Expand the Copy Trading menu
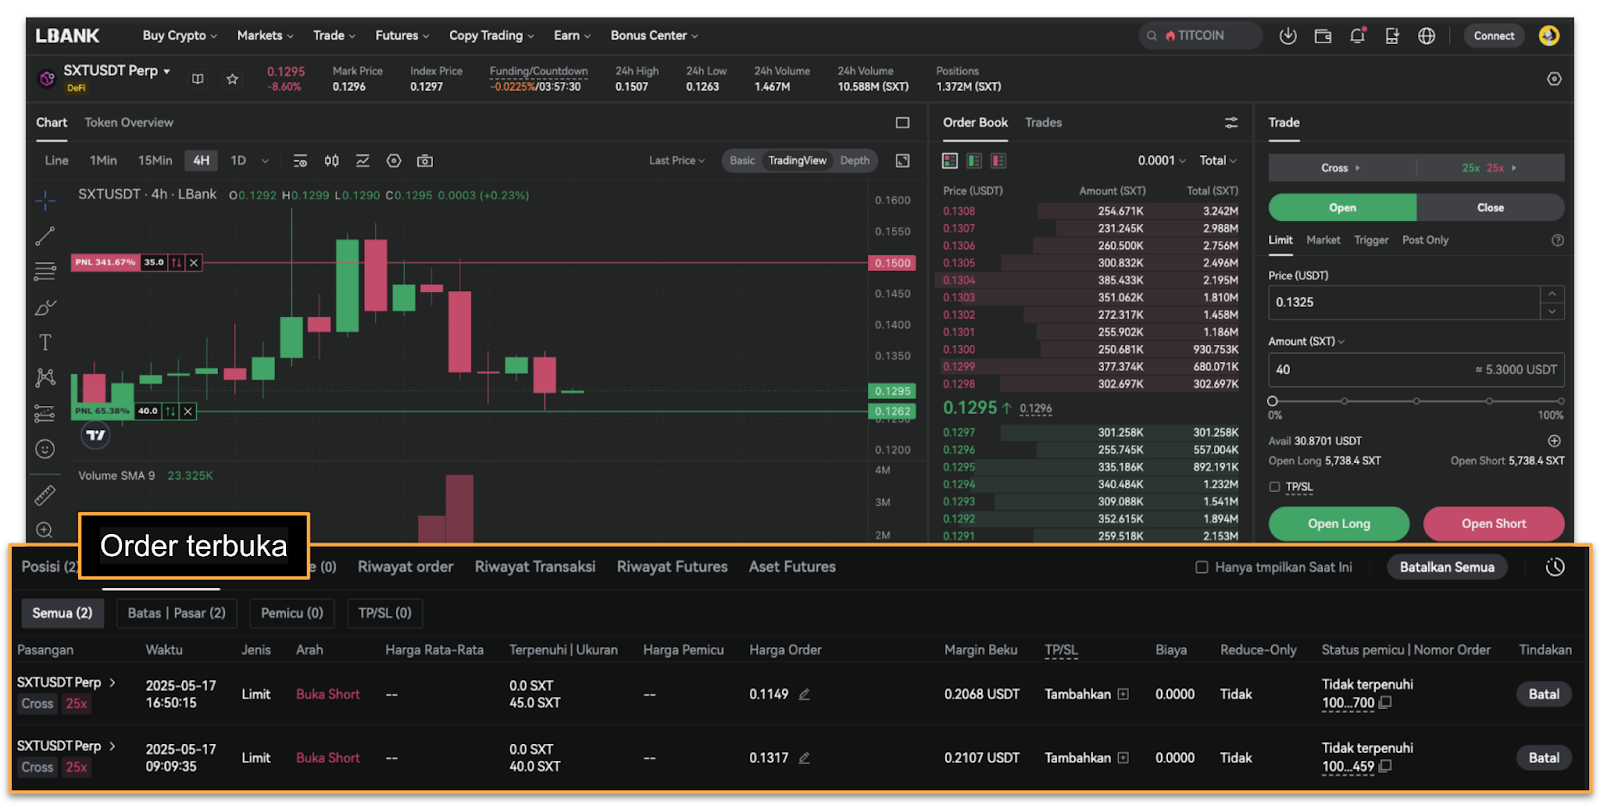The width and height of the screenshot is (1600, 805). [491, 36]
